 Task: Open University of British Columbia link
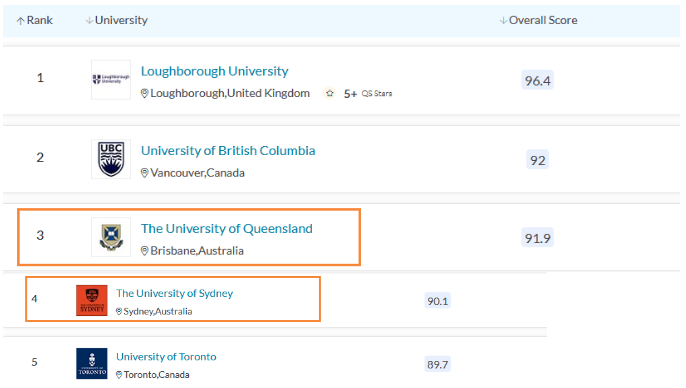click(x=228, y=150)
